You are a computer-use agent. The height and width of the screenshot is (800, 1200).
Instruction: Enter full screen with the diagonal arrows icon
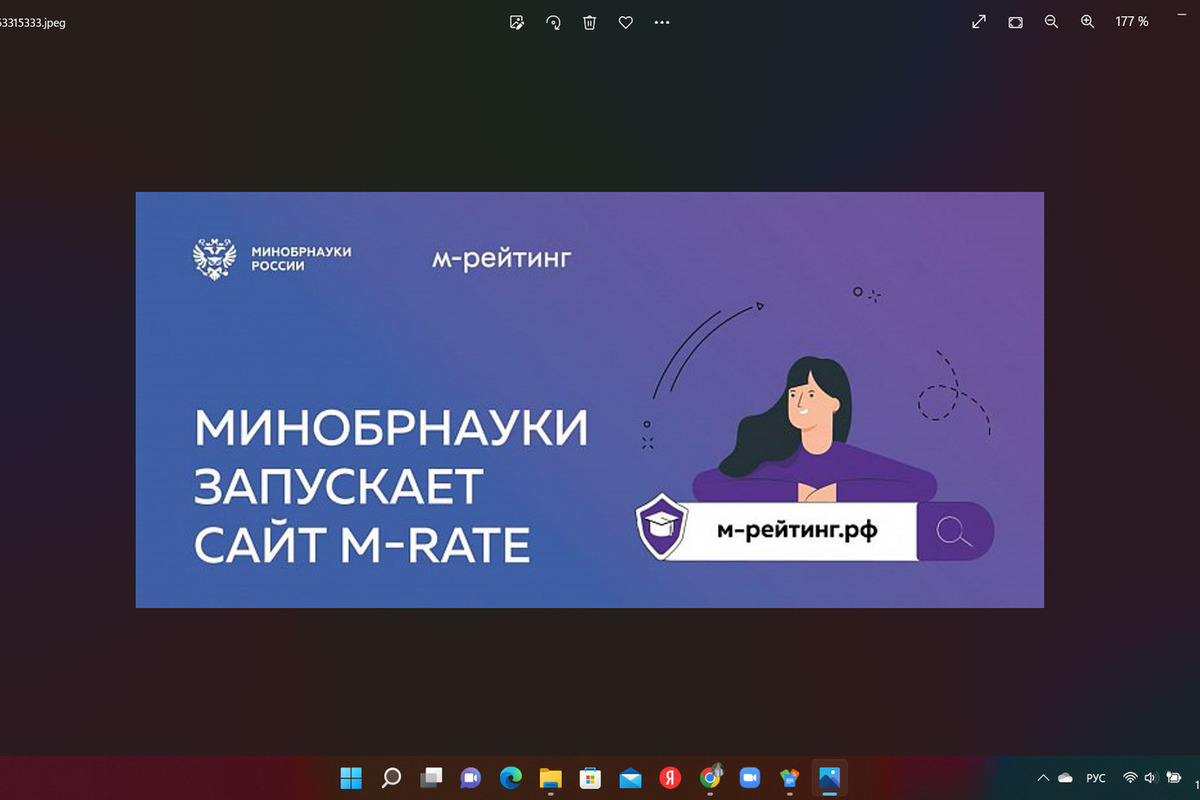[x=979, y=22]
